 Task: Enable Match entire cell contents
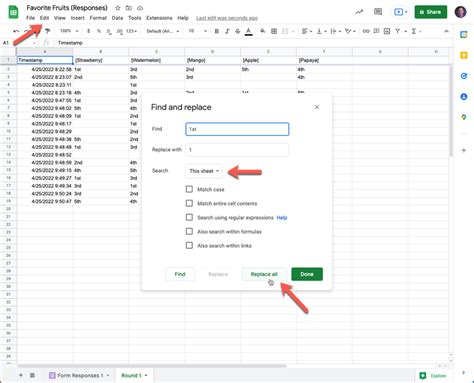point(189,203)
